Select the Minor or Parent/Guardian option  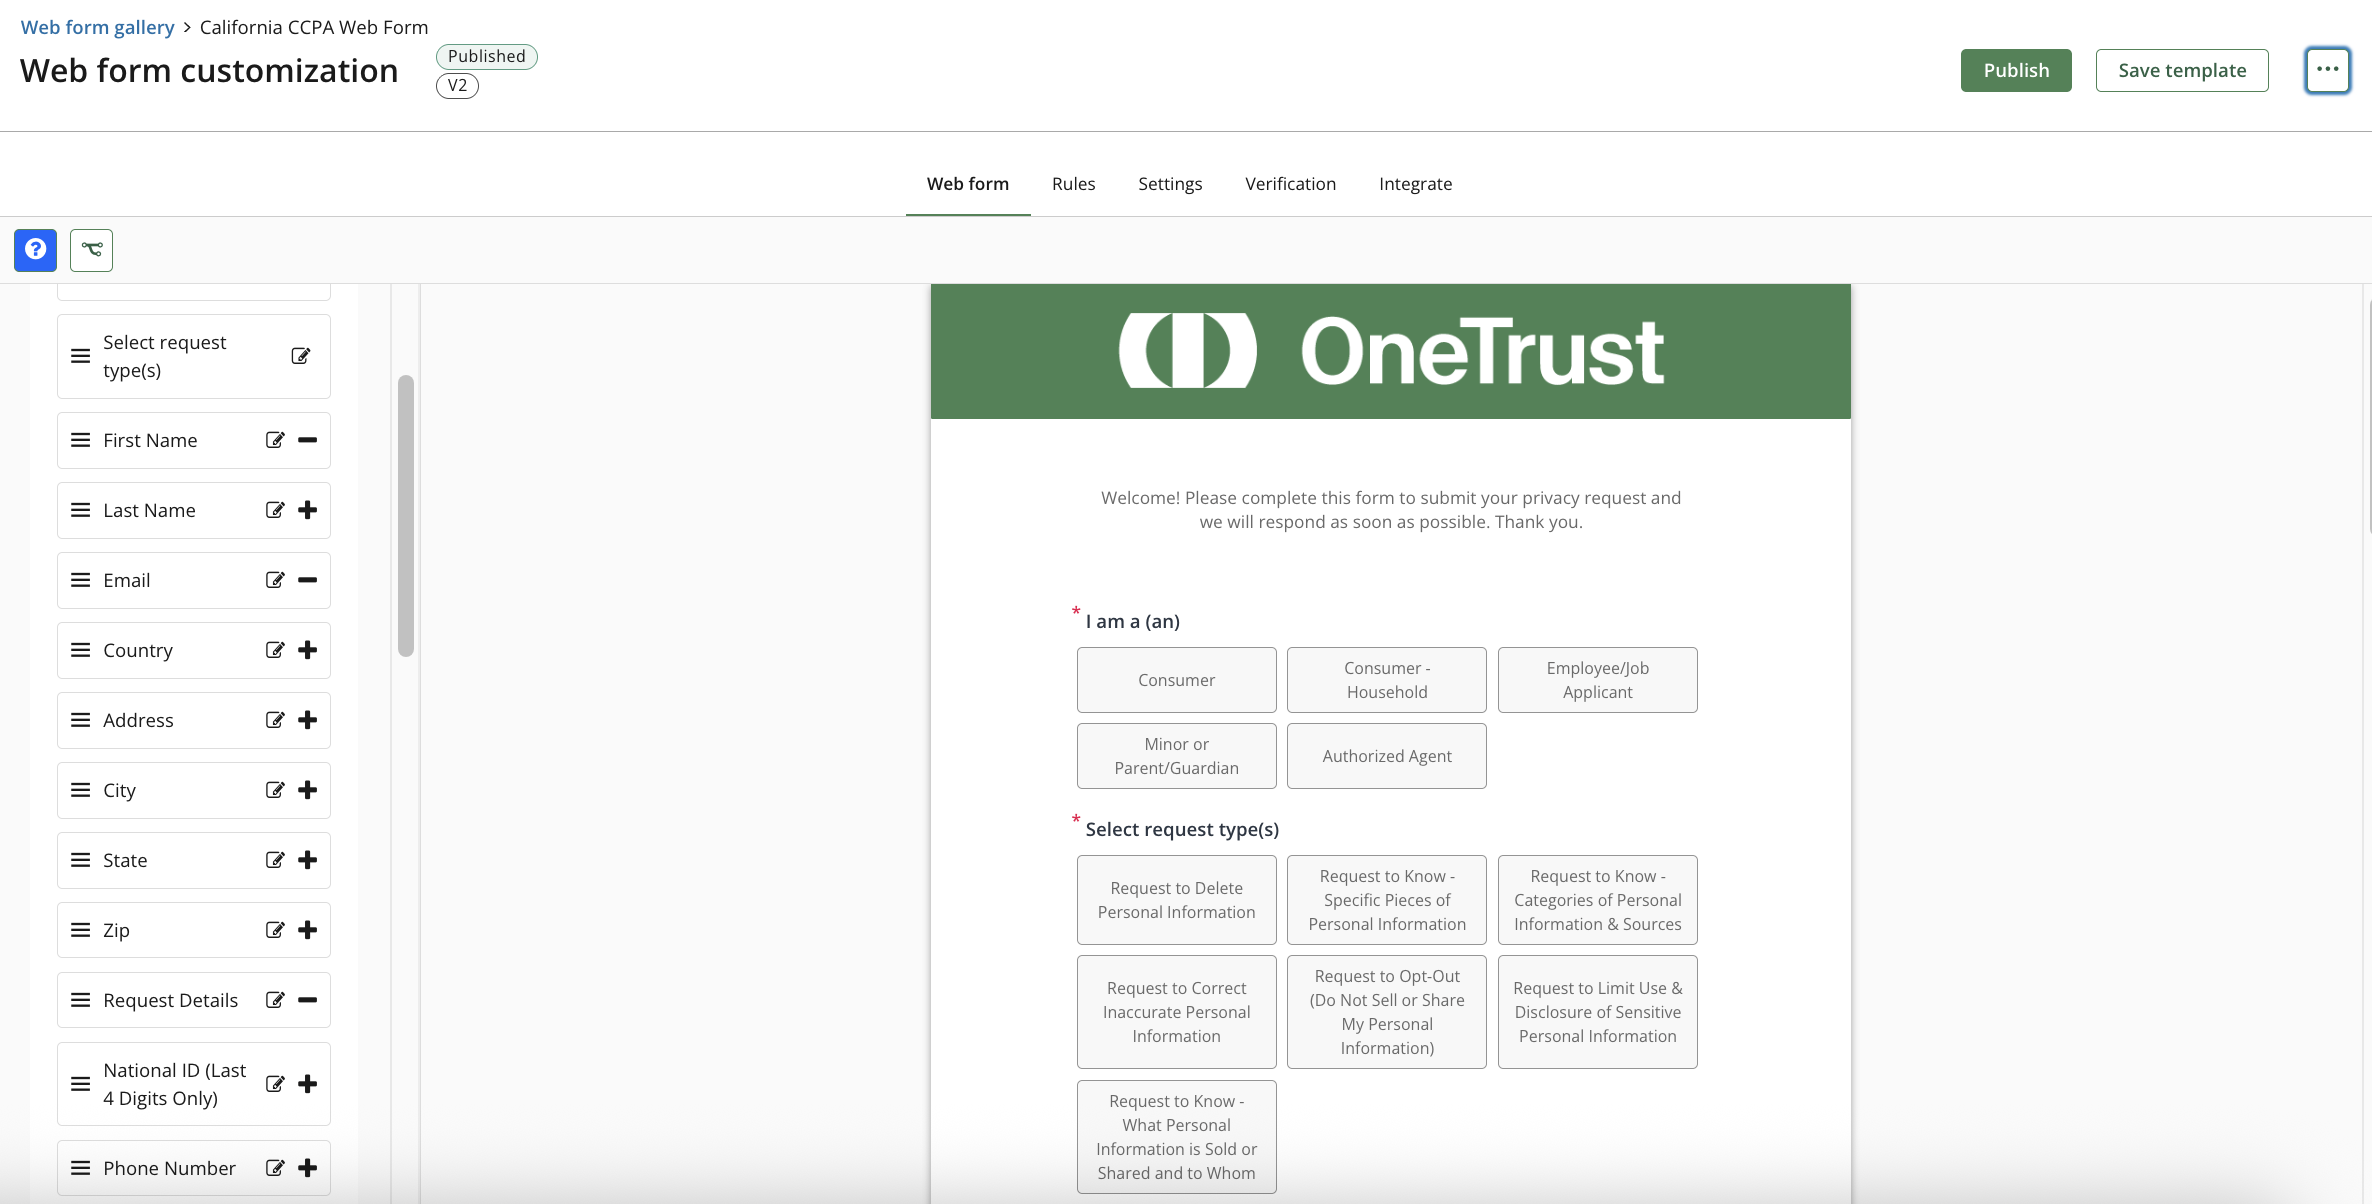pyautogui.click(x=1176, y=756)
